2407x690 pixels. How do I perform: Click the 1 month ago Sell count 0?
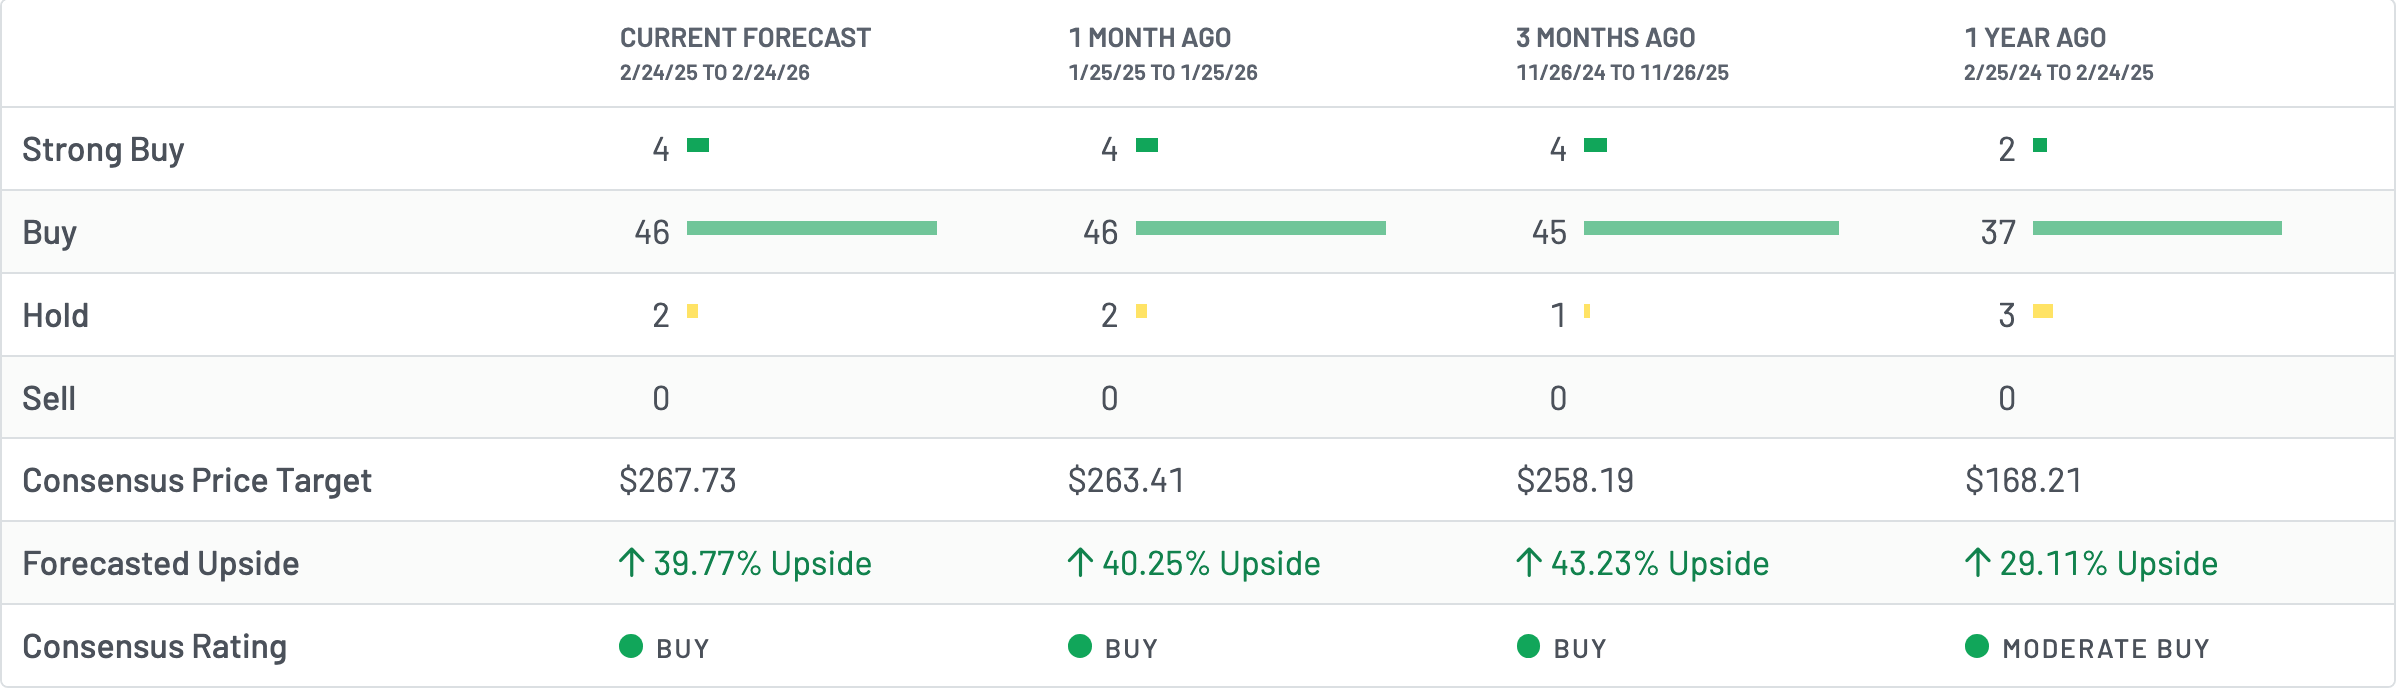(x=1110, y=398)
